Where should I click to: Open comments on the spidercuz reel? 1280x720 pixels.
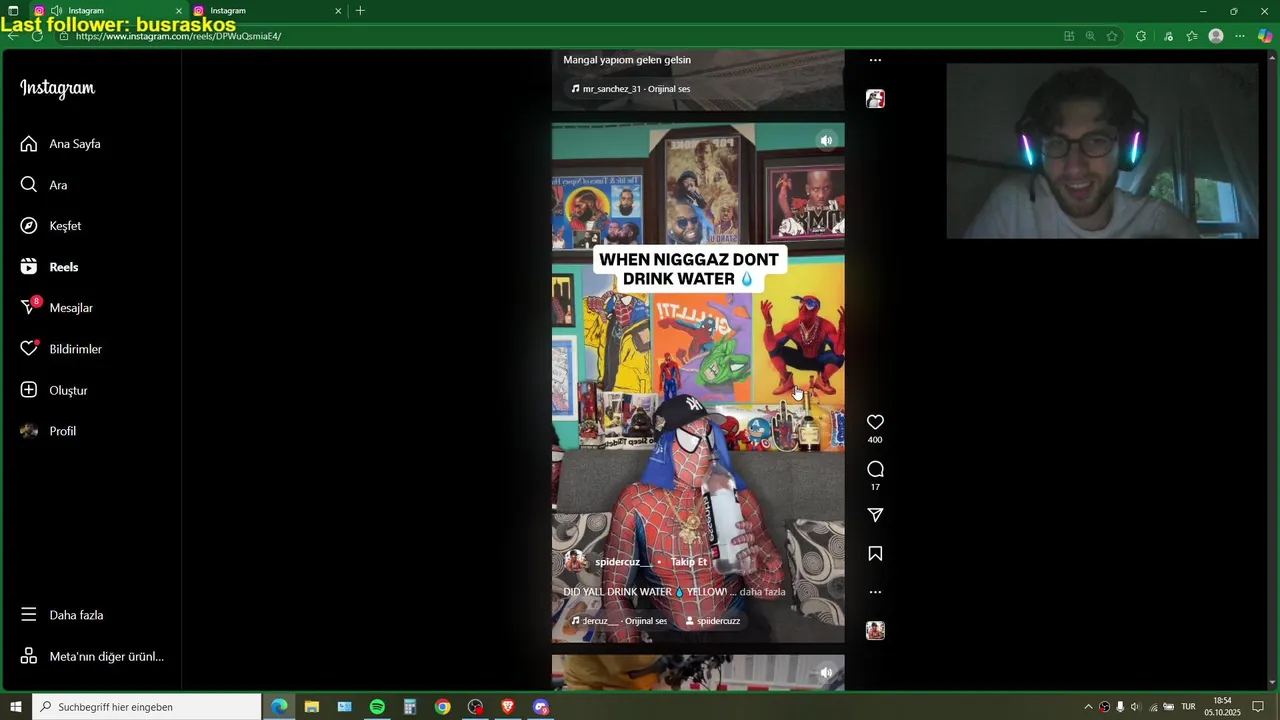point(875,469)
